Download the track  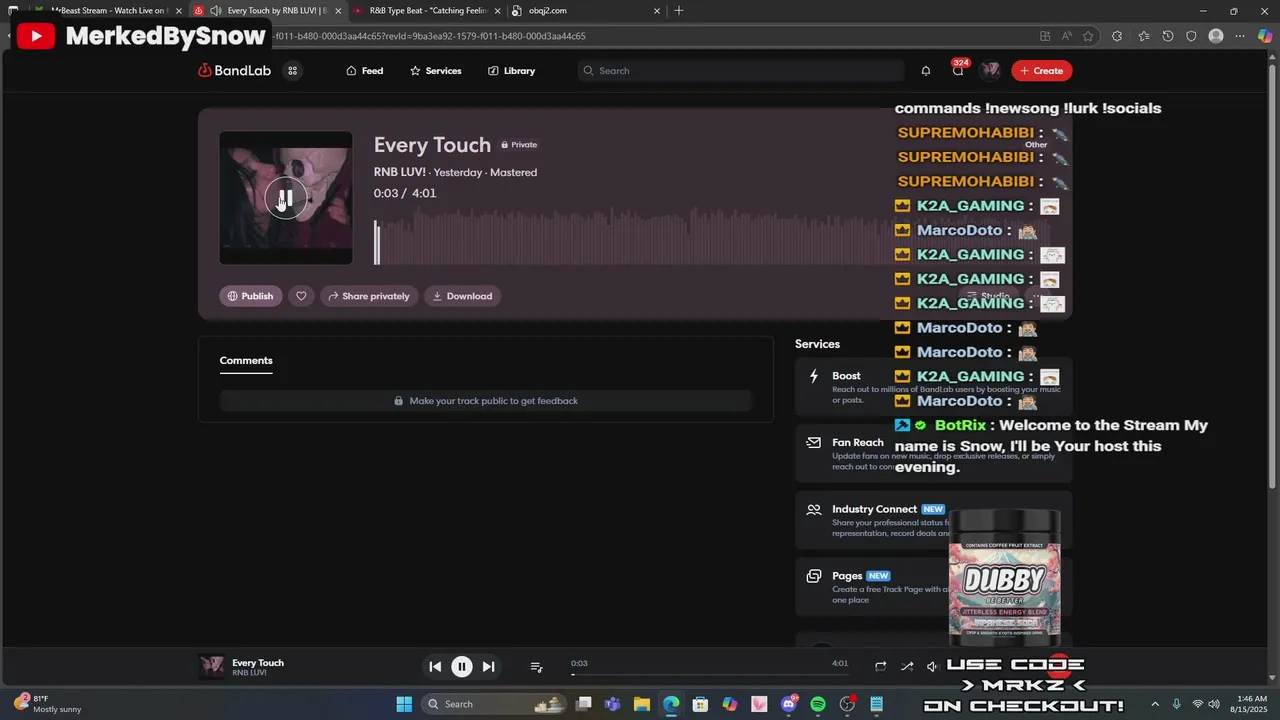[x=462, y=296]
